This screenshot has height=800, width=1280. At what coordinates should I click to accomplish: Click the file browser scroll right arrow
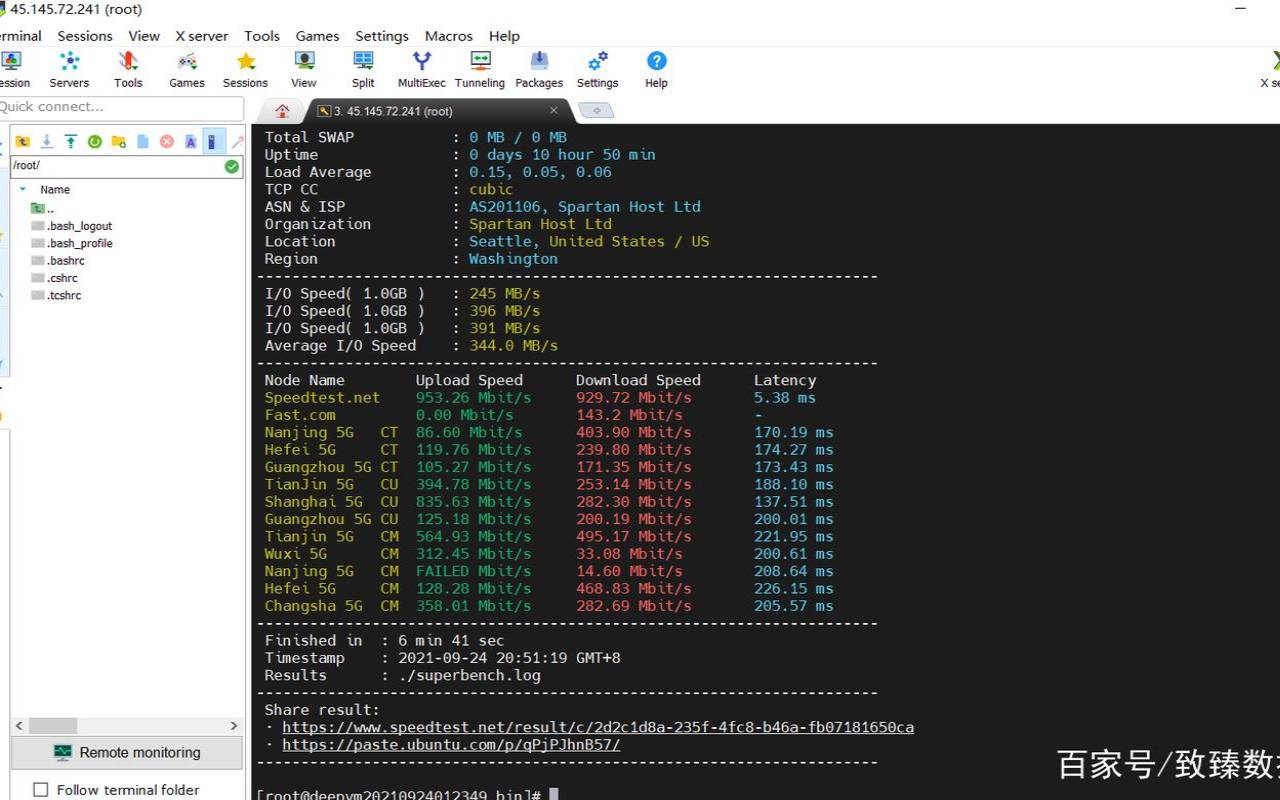coord(234,726)
